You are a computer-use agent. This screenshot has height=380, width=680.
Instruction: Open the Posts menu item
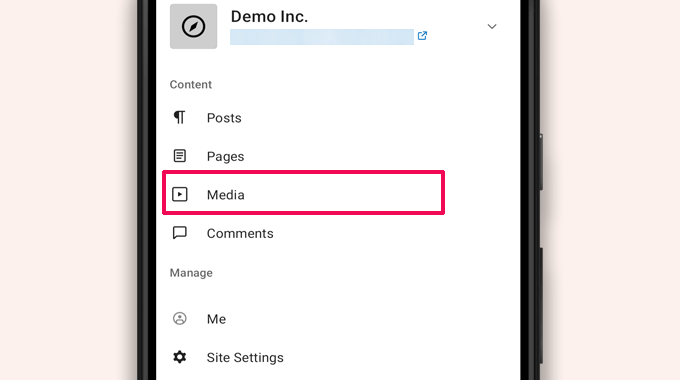click(224, 118)
